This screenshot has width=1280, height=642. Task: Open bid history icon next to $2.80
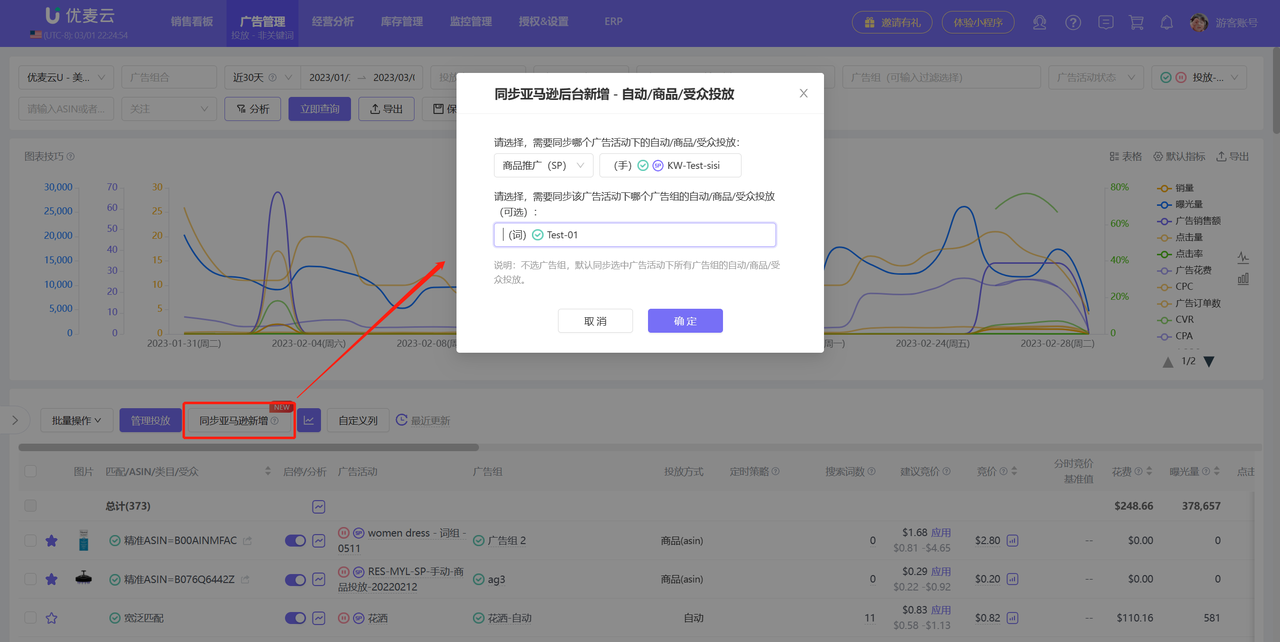(x=1012, y=541)
